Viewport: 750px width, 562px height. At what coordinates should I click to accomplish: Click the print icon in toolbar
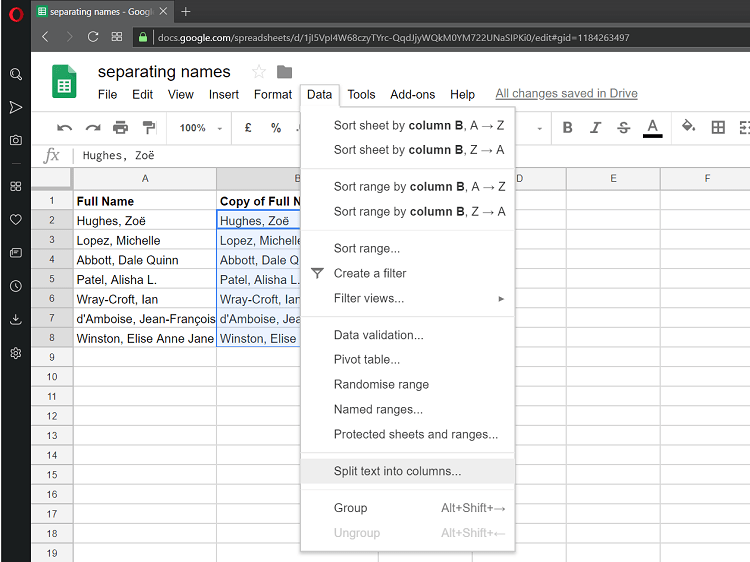121,127
